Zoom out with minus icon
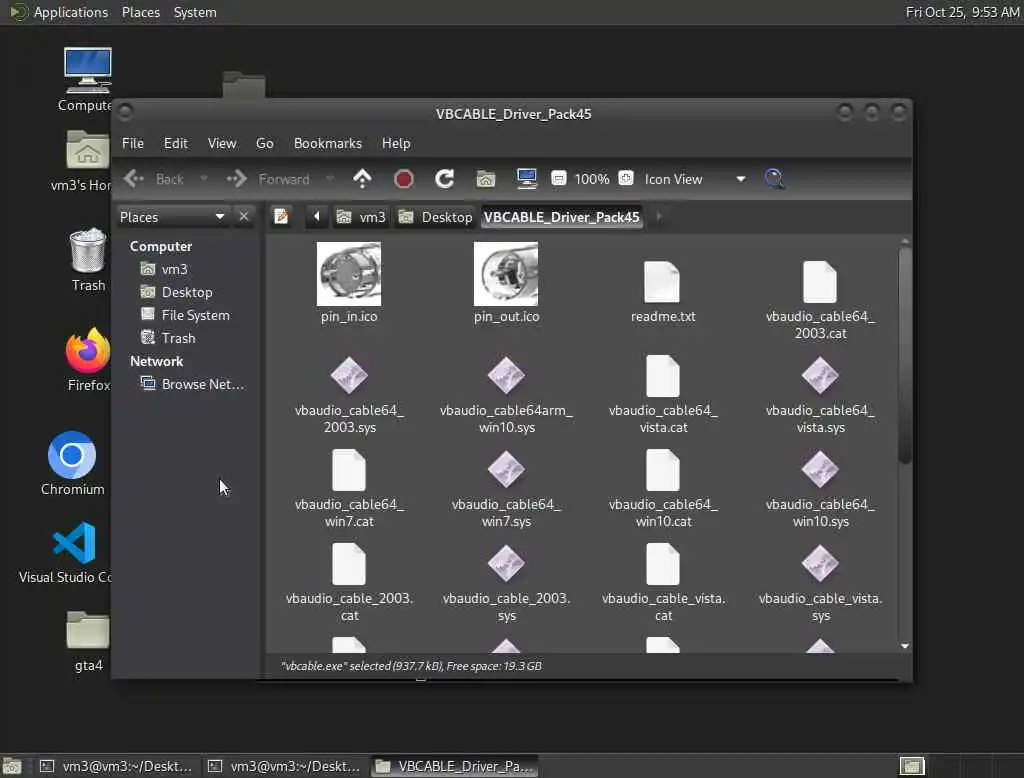This screenshot has width=1024, height=778. pyautogui.click(x=558, y=178)
